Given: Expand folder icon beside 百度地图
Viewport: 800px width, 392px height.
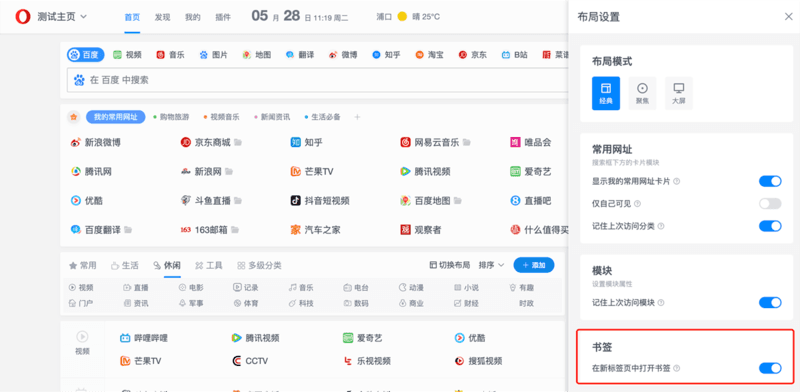Looking at the screenshot, I should (x=458, y=201).
